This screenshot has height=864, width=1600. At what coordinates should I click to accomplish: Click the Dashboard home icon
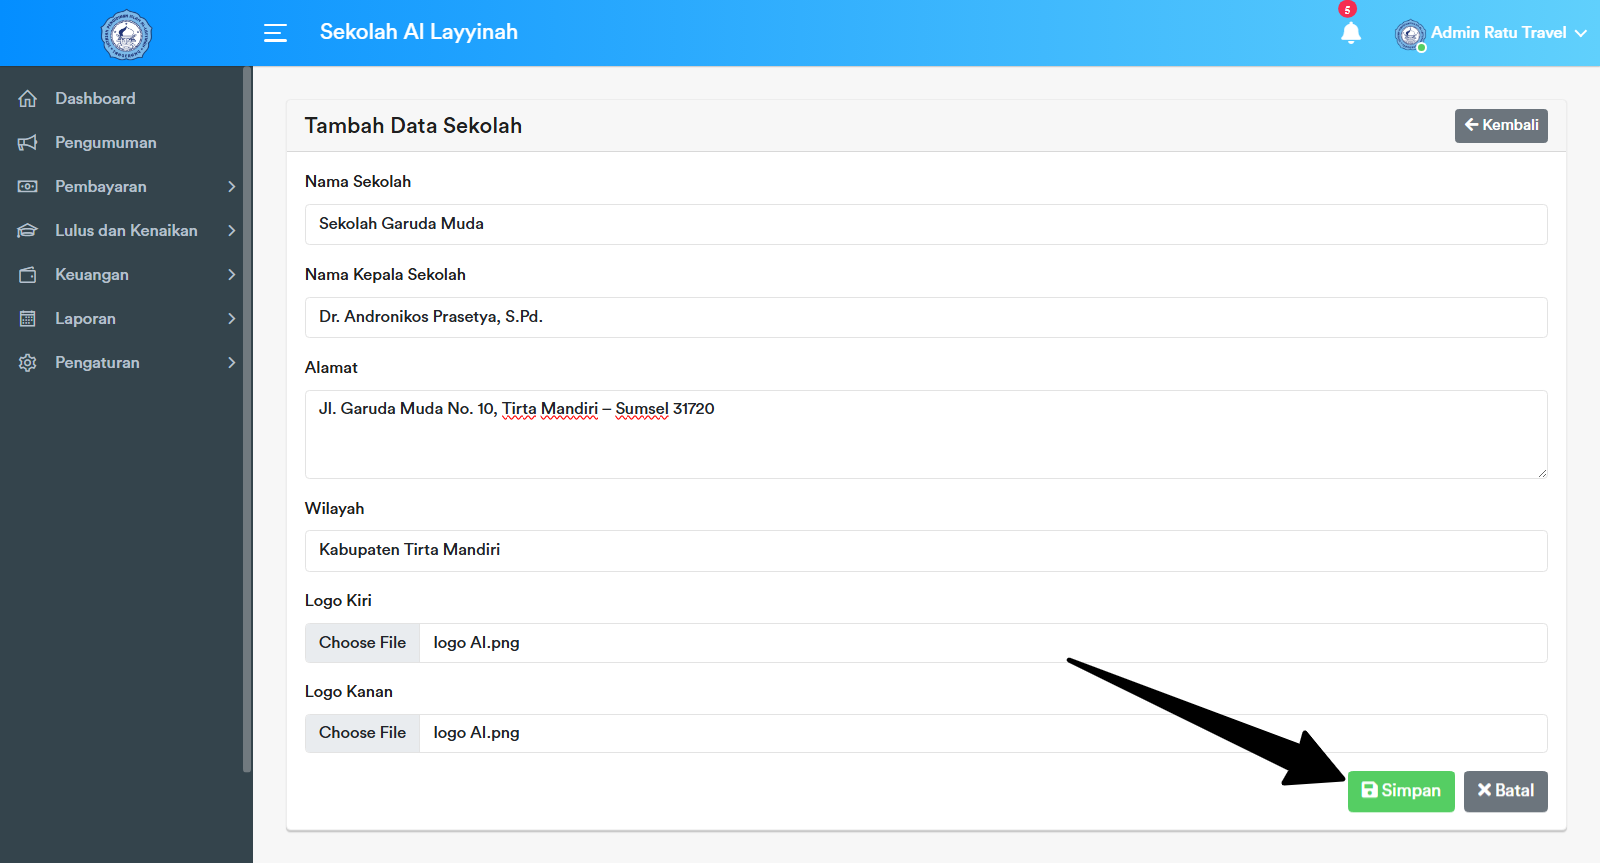(28, 99)
